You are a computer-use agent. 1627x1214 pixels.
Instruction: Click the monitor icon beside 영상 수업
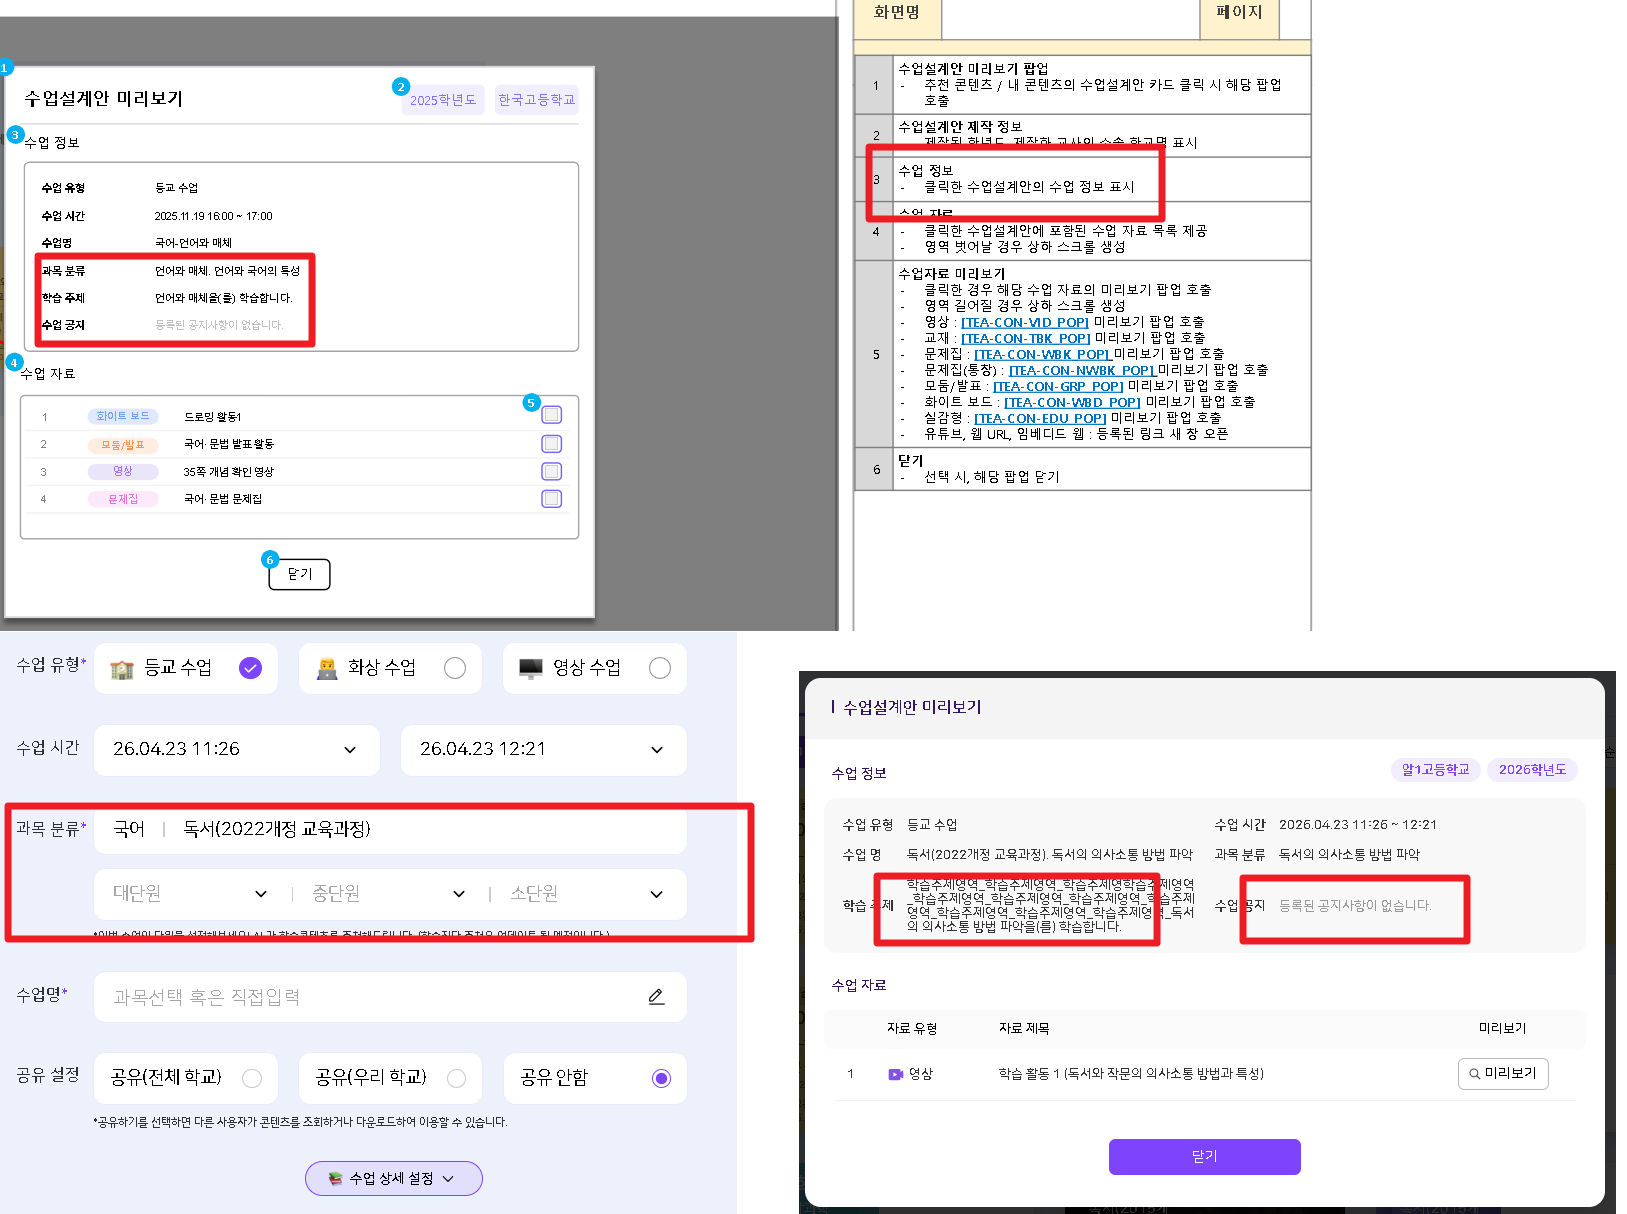tap(531, 669)
